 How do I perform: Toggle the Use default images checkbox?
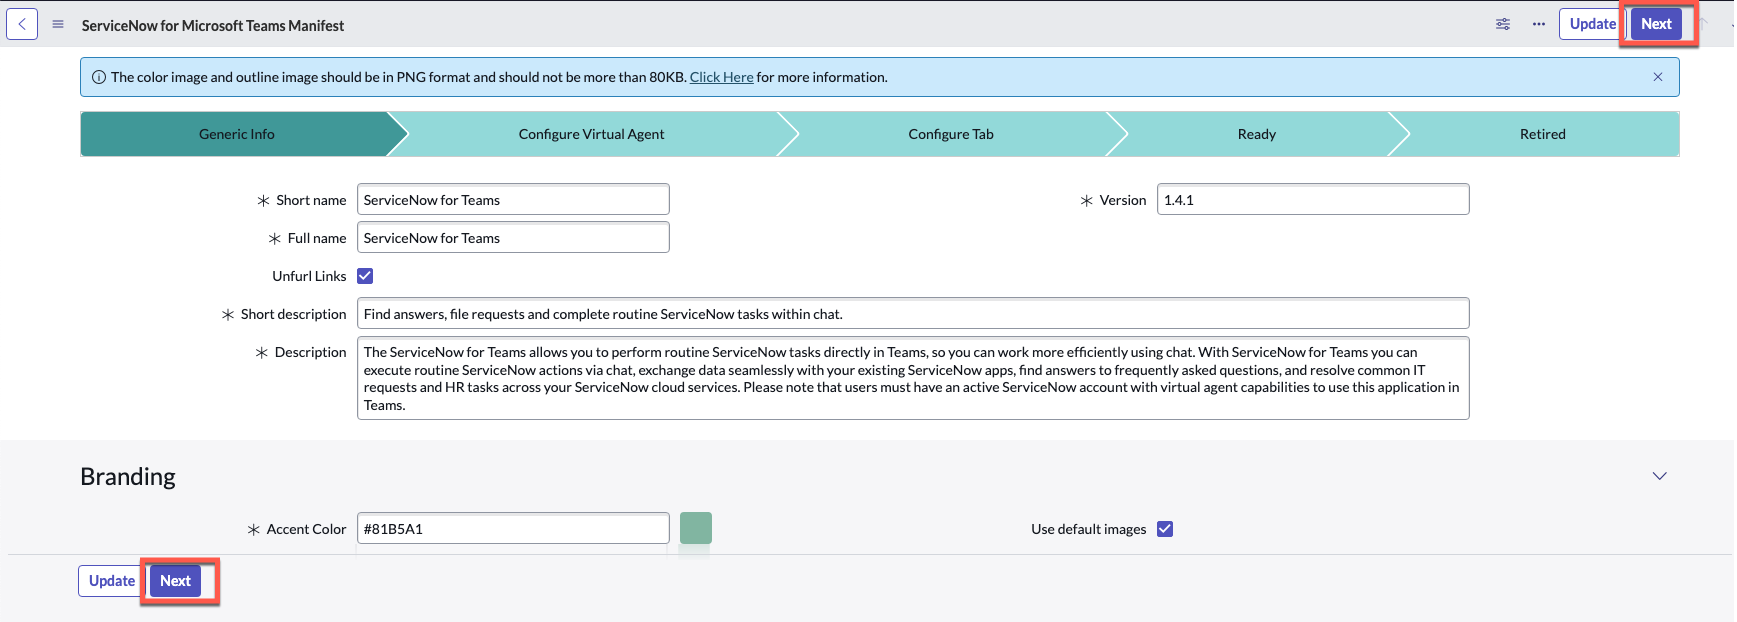(x=1165, y=529)
